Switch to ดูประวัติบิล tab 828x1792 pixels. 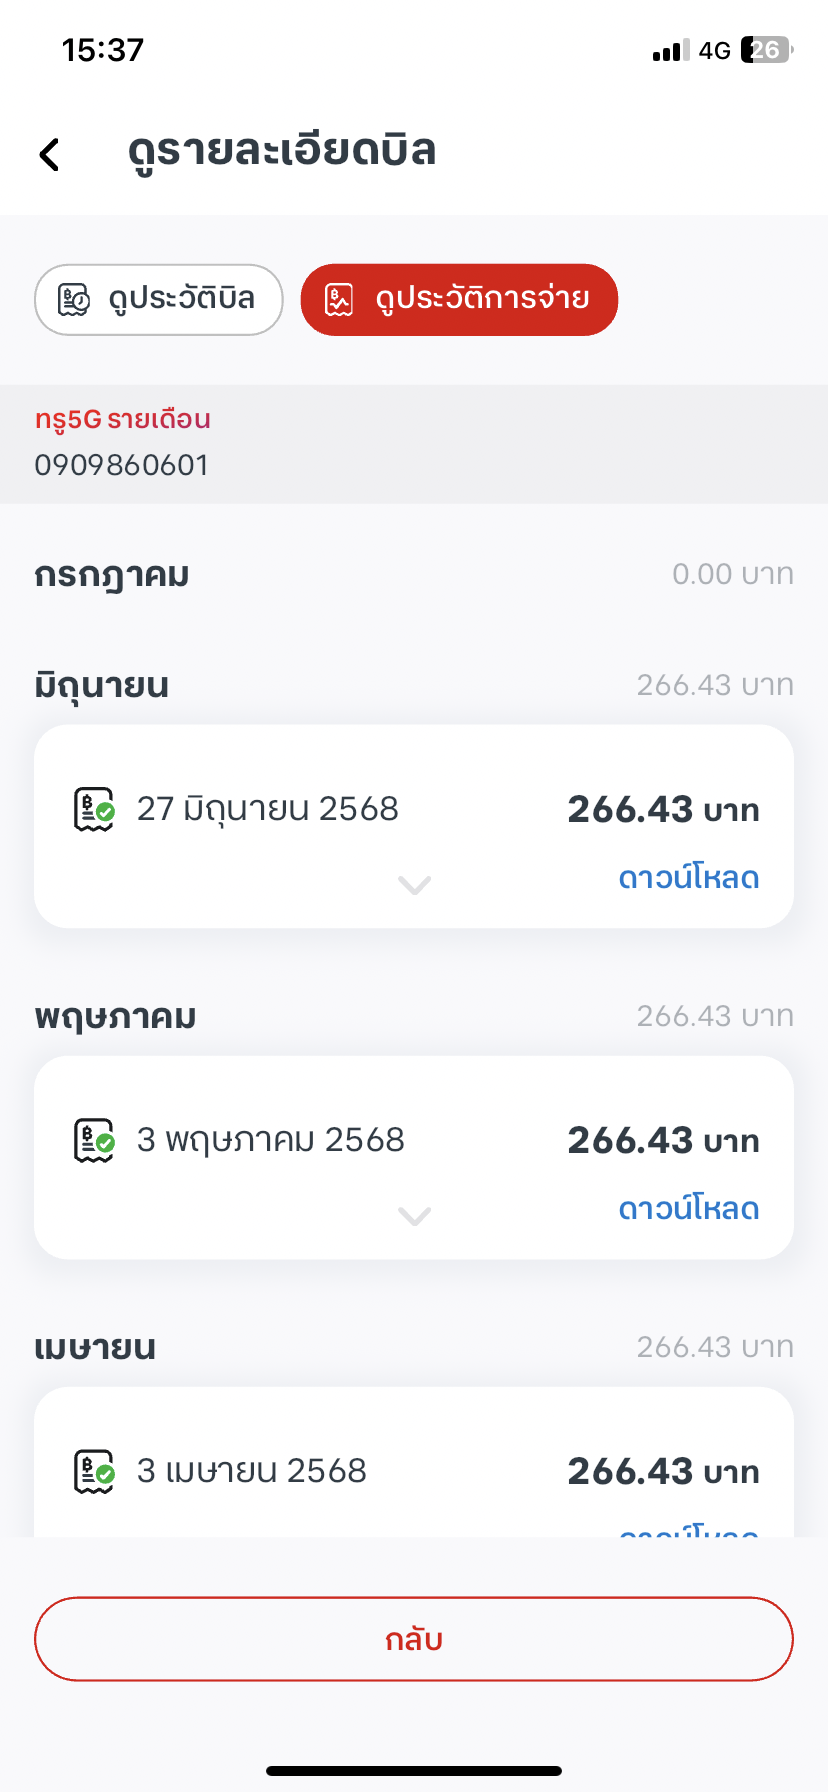pyautogui.click(x=159, y=299)
